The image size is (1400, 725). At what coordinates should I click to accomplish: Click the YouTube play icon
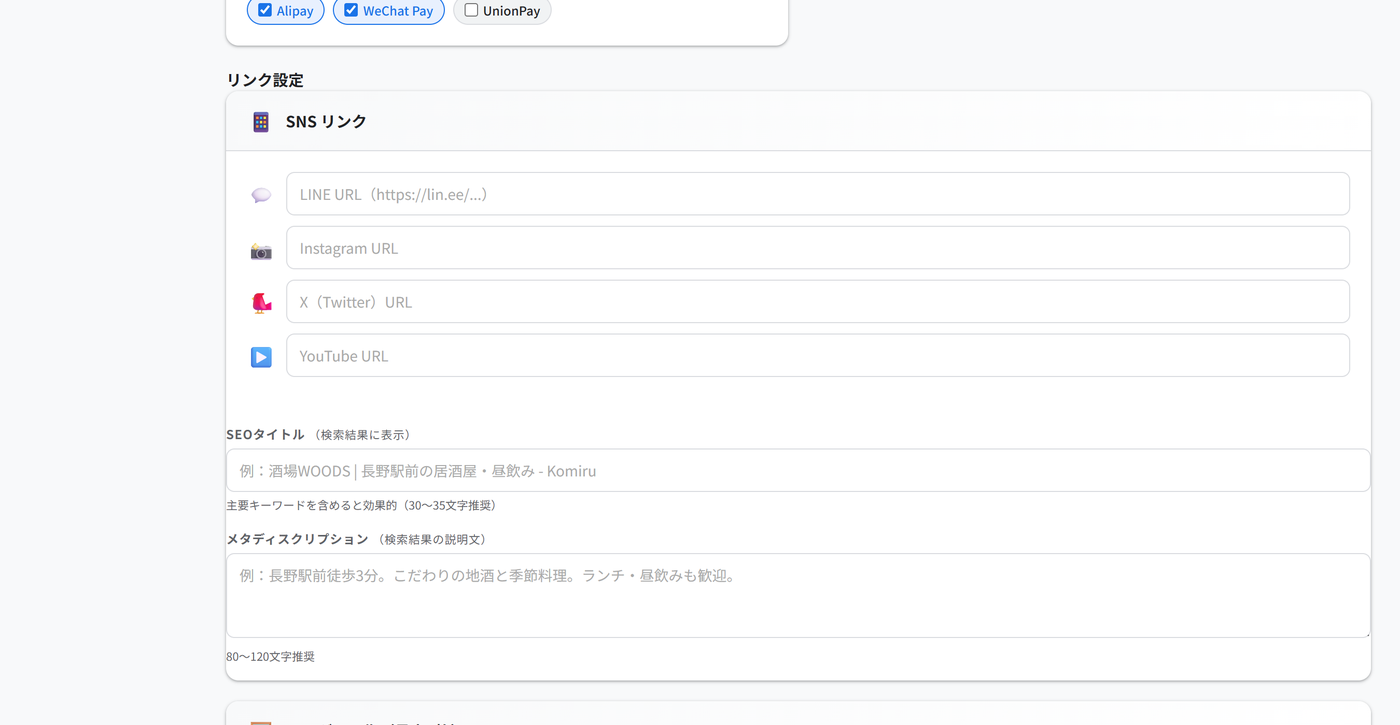tap(261, 357)
